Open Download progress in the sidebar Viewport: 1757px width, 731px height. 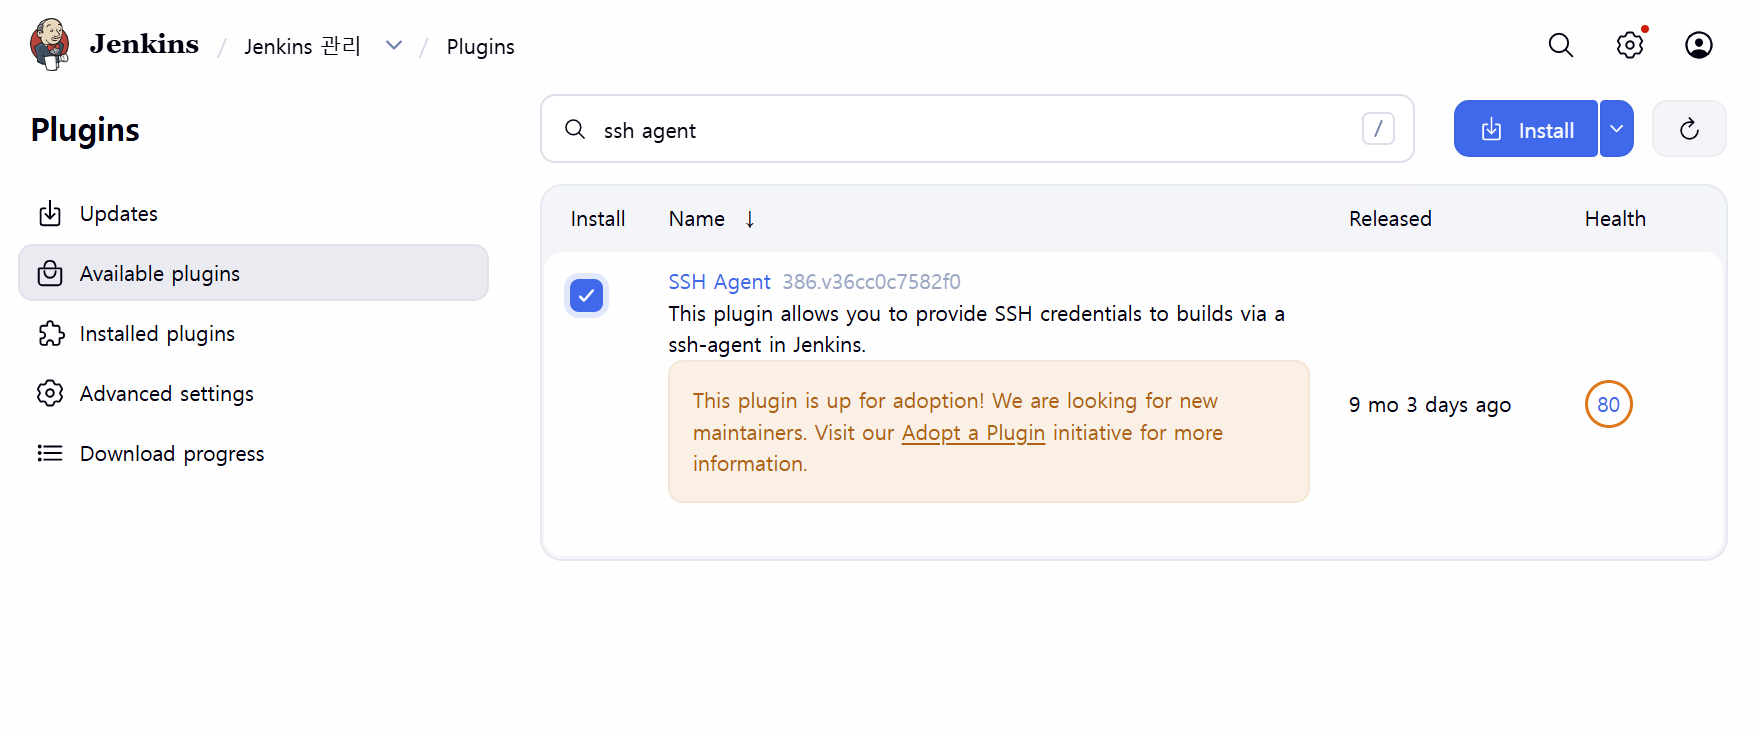[x=253, y=453]
